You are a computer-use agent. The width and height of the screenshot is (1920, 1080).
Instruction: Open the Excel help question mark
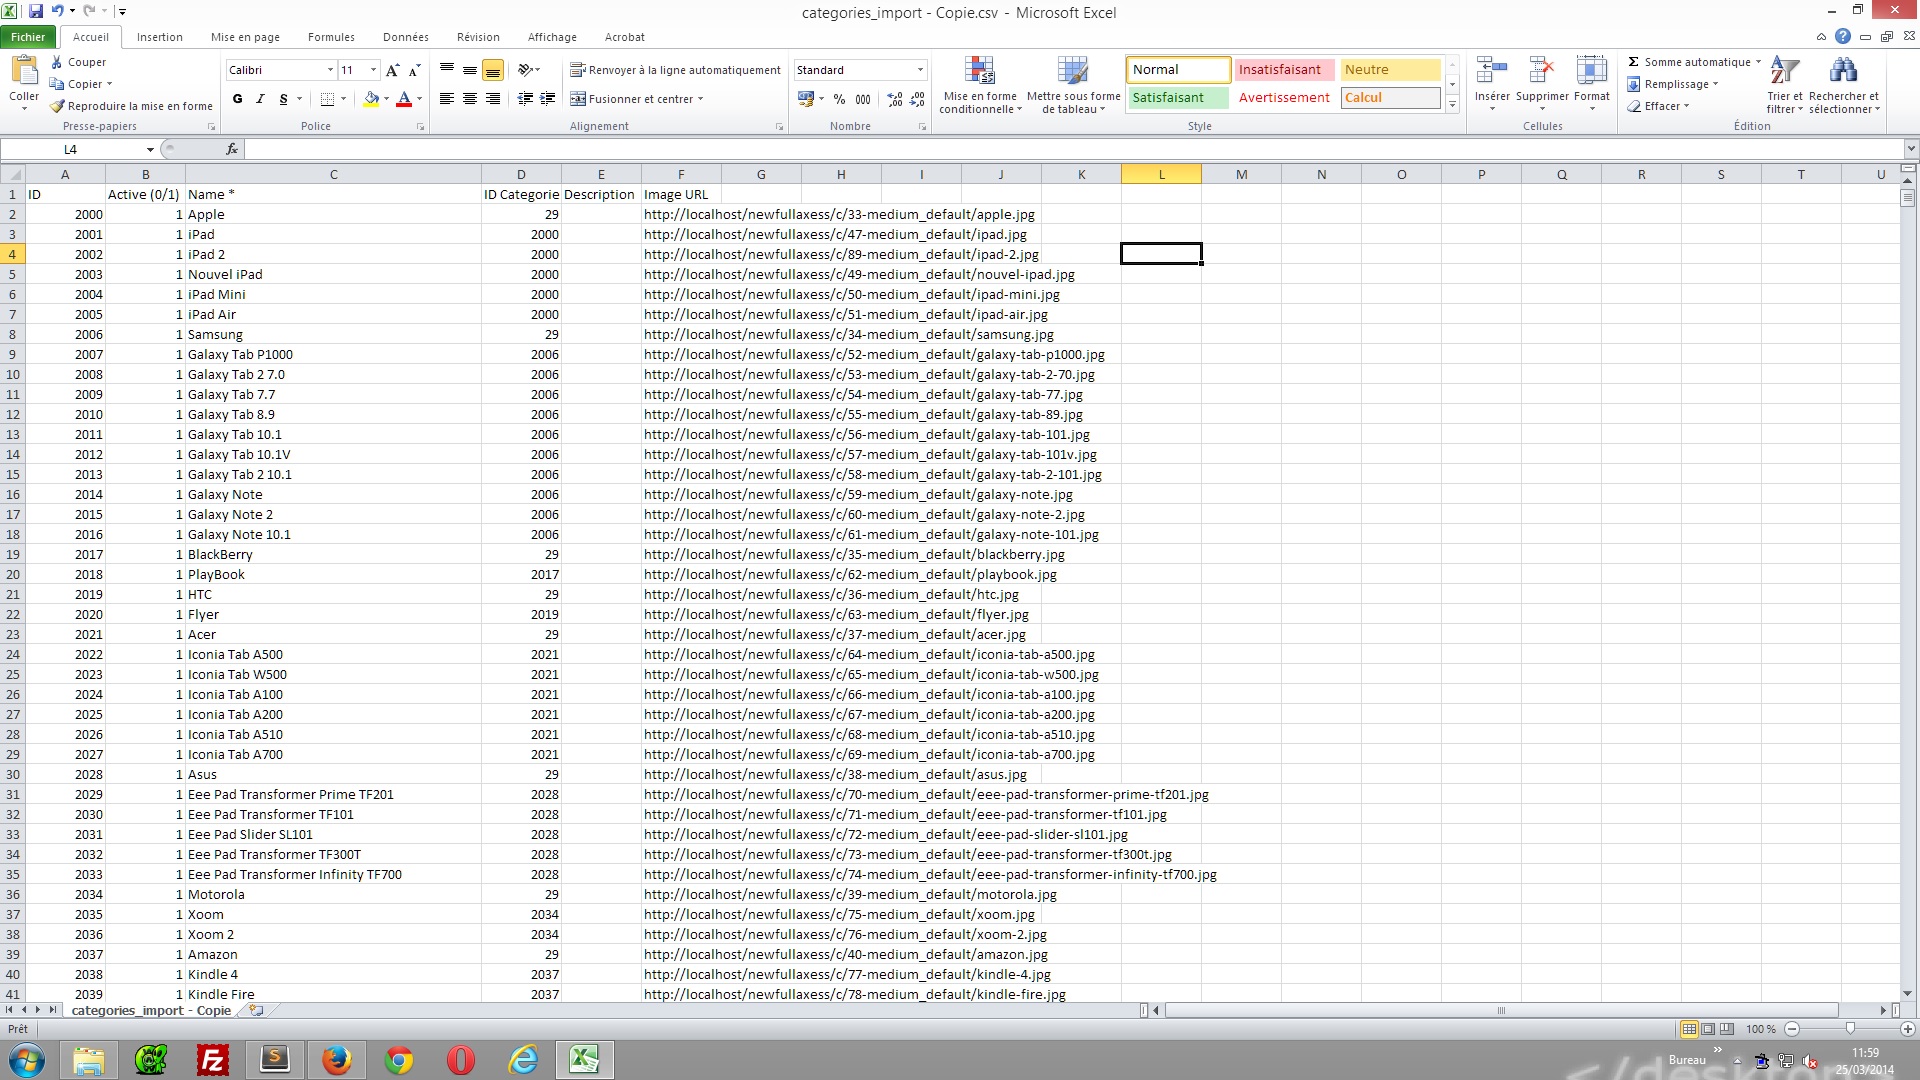[1843, 36]
